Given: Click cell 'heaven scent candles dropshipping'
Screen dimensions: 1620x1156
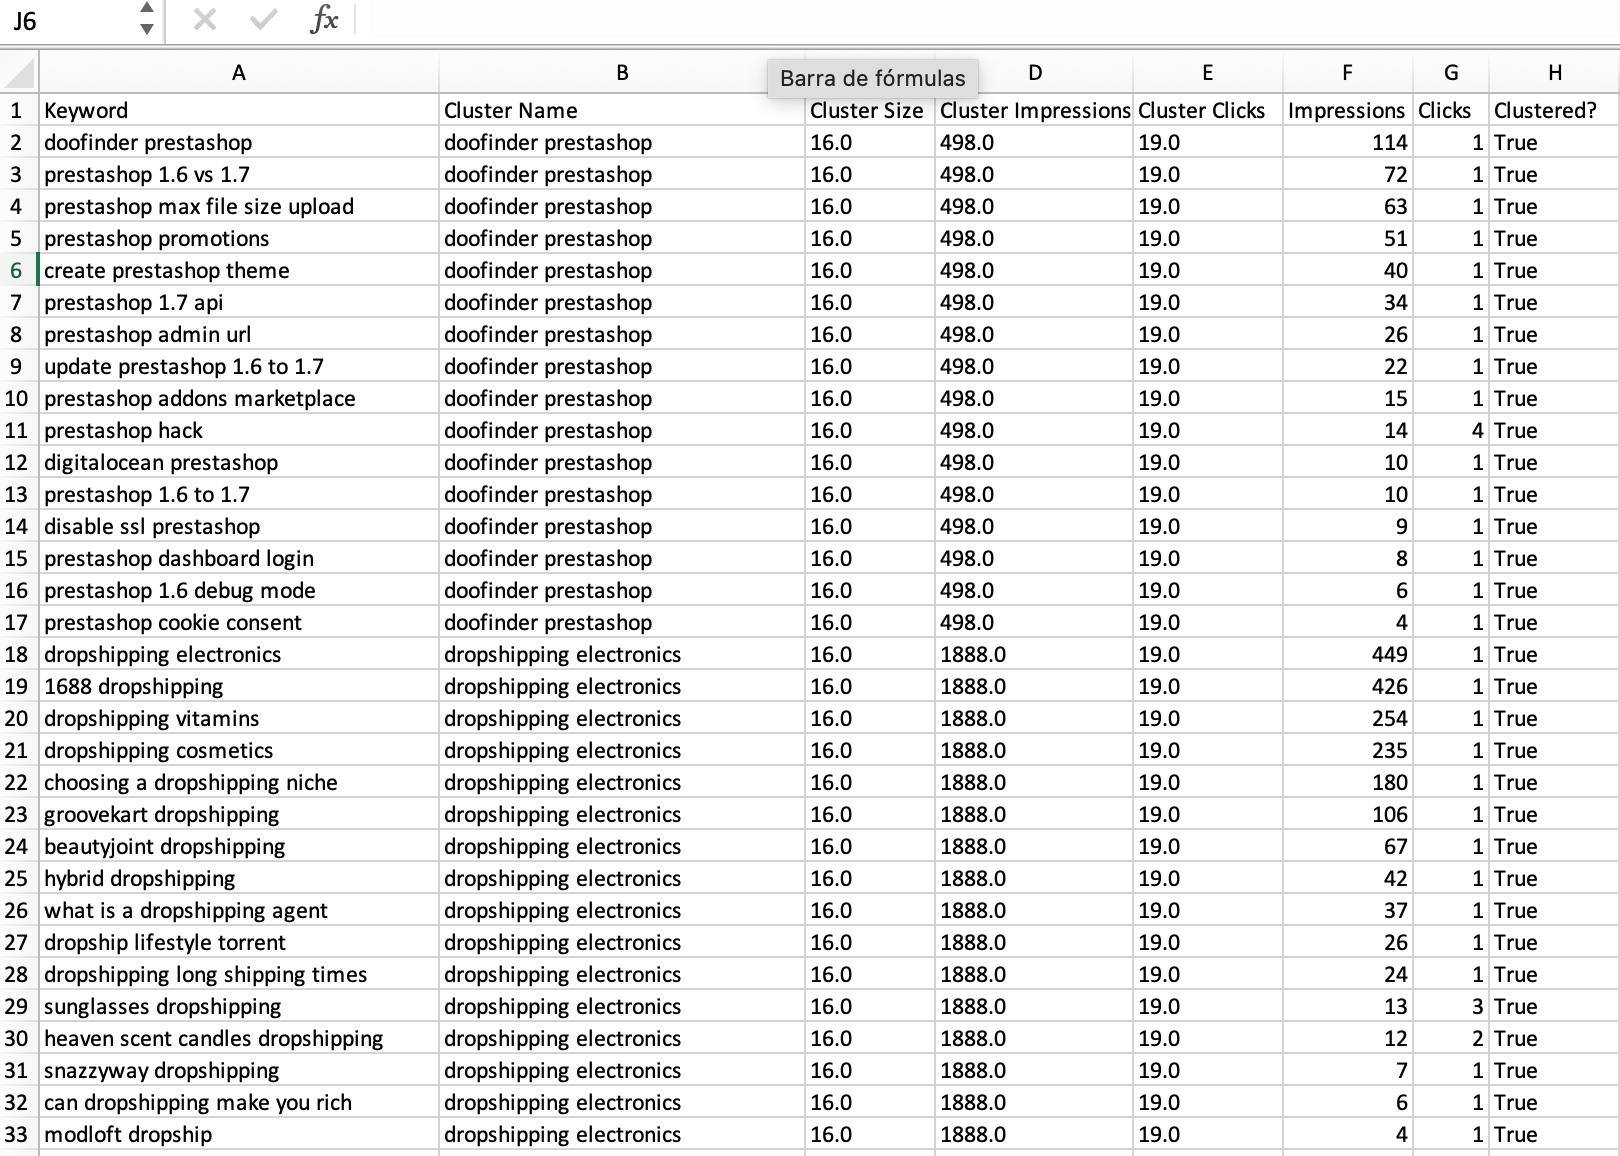Looking at the screenshot, I should [238, 1038].
